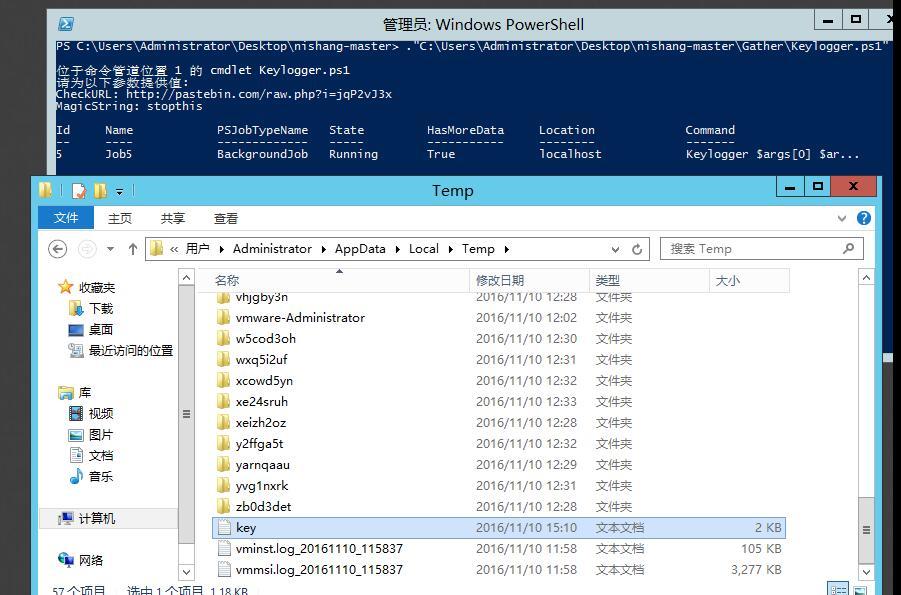901x595 pixels.
Task: Open the 音乐 library
Action: click(101, 477)
